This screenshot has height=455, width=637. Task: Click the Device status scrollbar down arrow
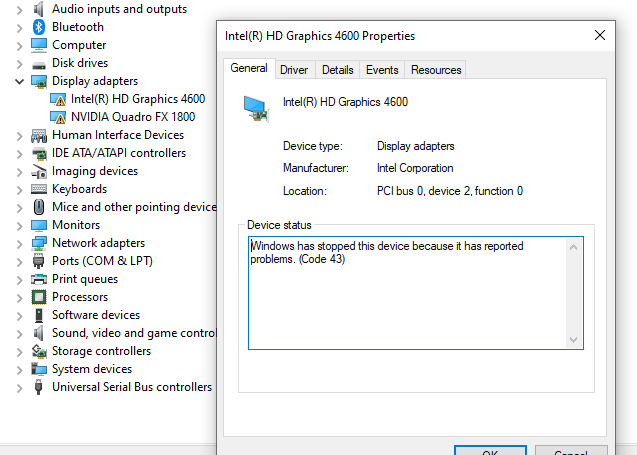pos(573,340)
